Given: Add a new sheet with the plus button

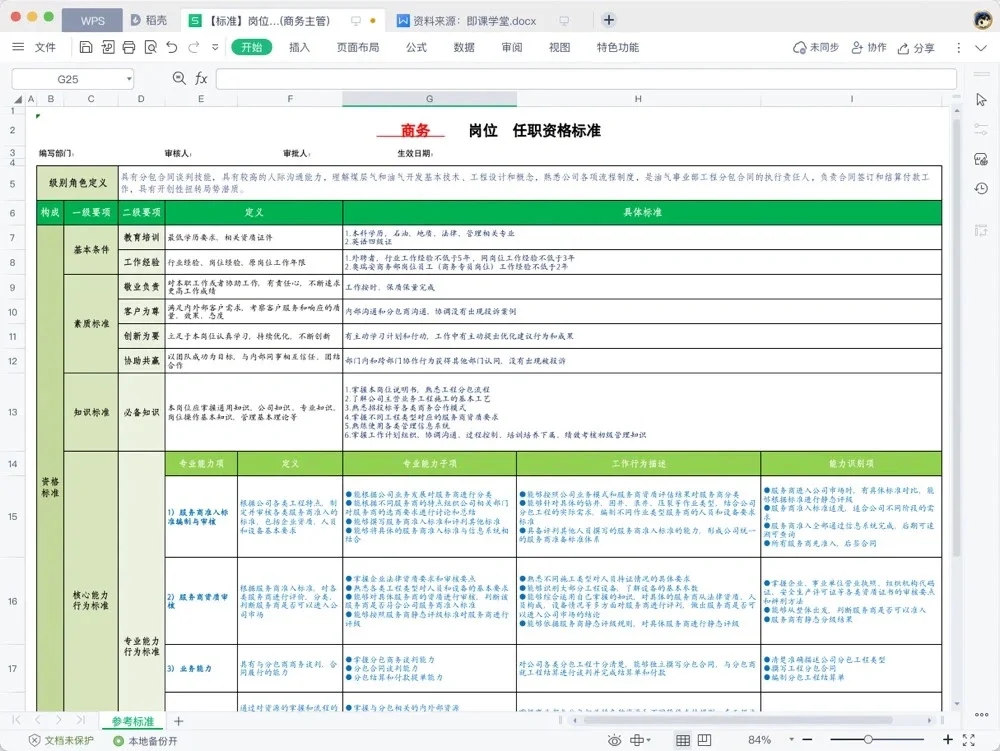Looking at the screenshot, I should pyautogui.click(x=178, y=720).
